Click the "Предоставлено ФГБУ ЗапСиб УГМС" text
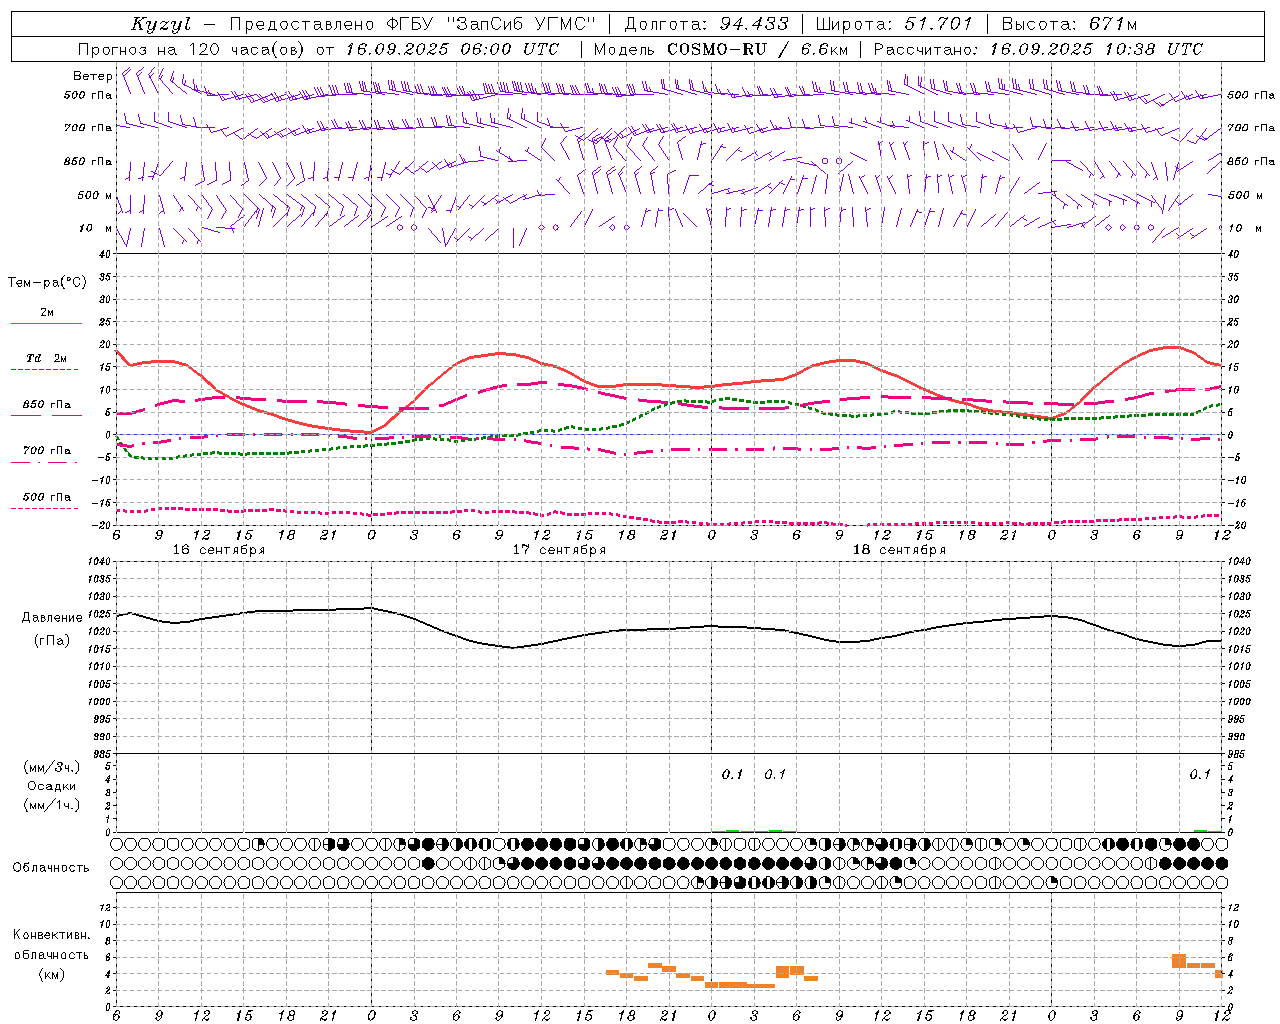 pyautogui.click(x=413, y=24)
